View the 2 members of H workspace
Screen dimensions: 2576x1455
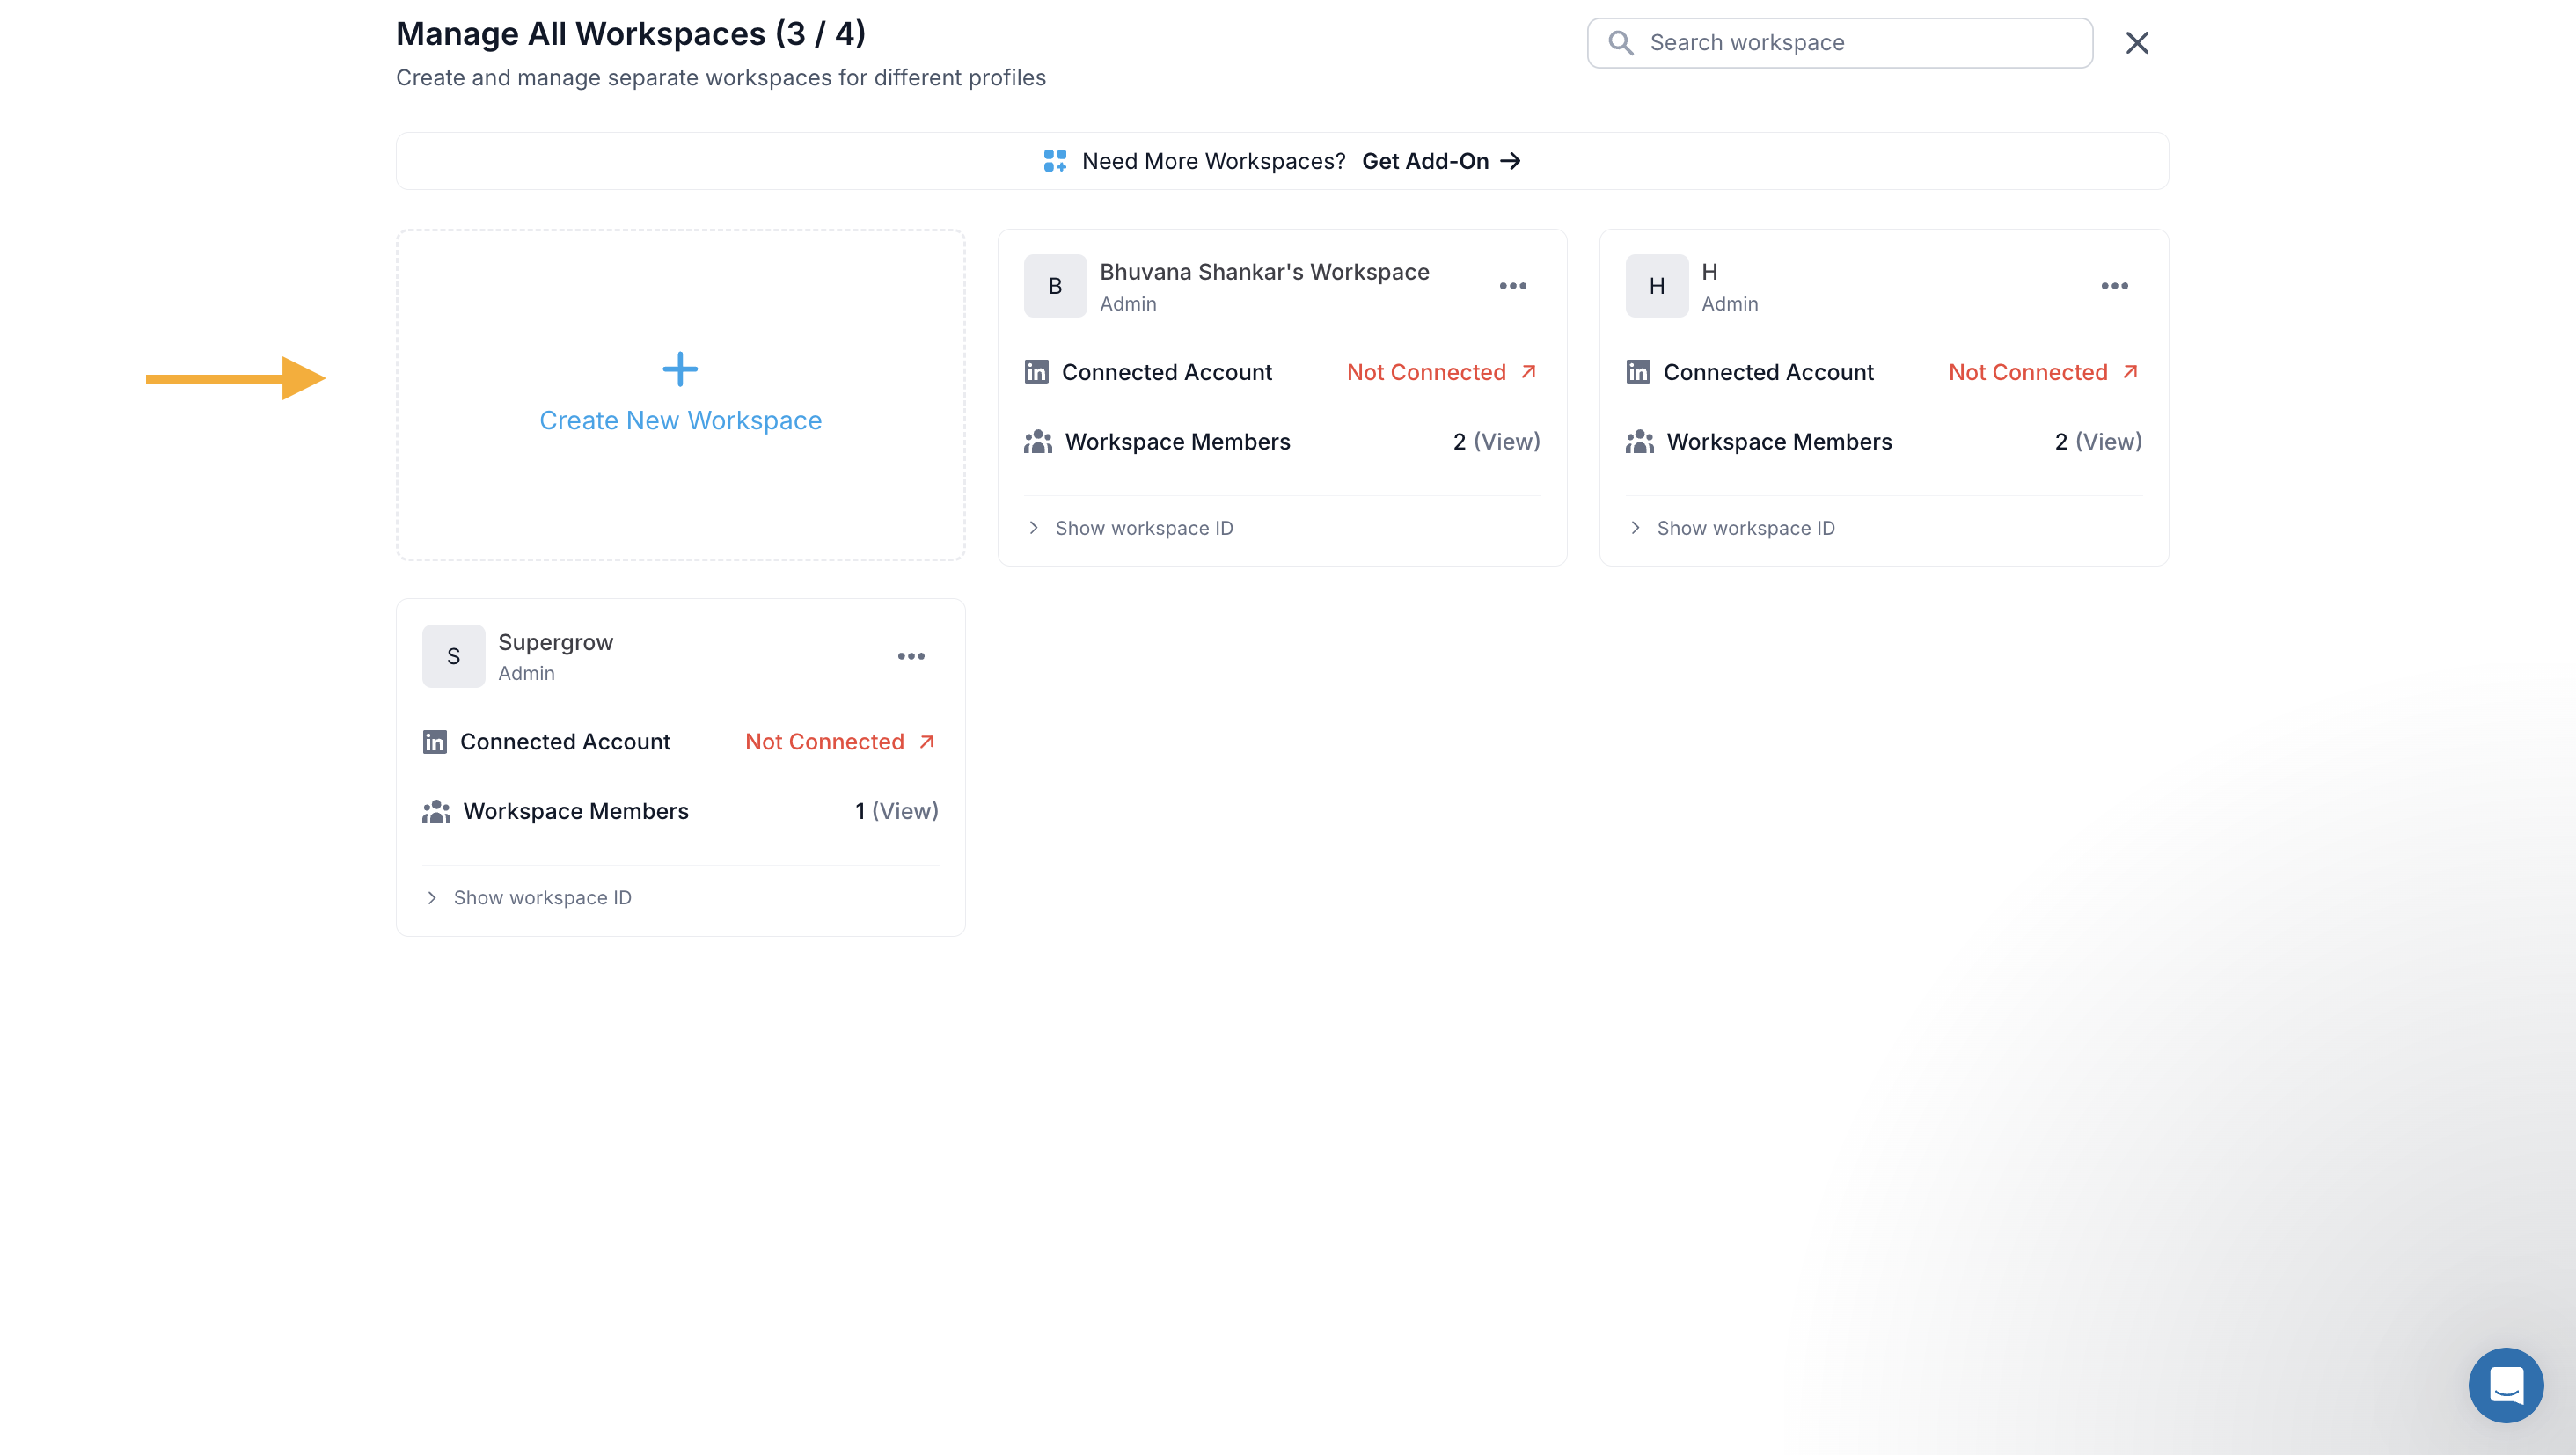(x=2109, y=442)
